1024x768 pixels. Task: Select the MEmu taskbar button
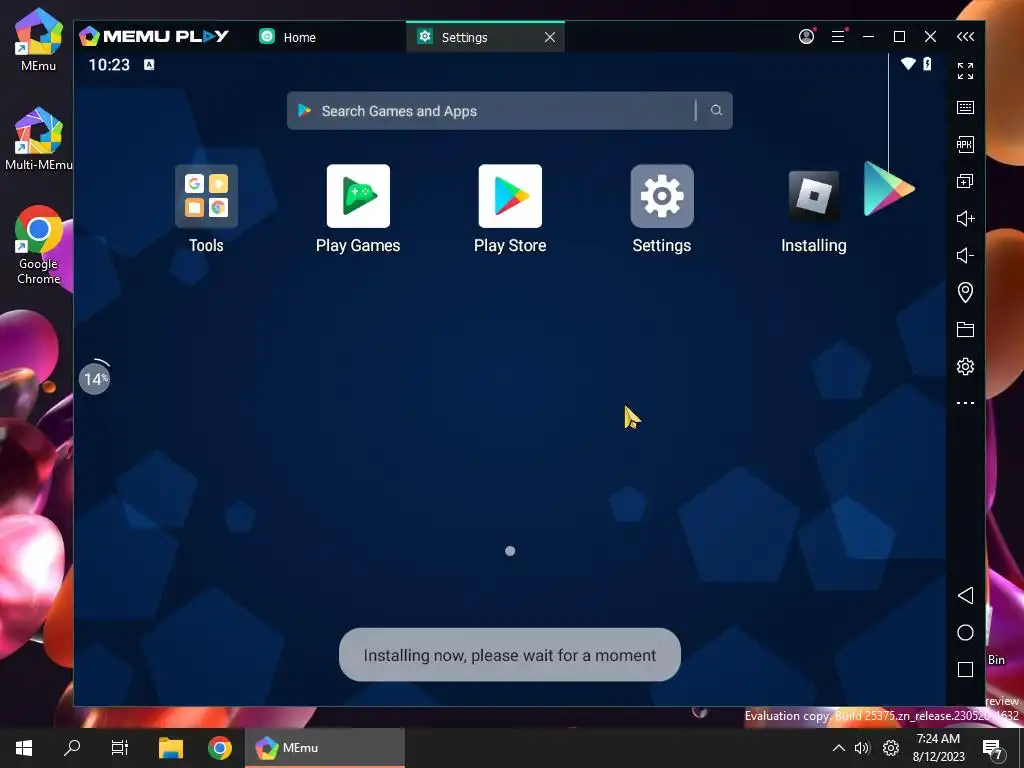pyautogui.click(x=325, y=748)
